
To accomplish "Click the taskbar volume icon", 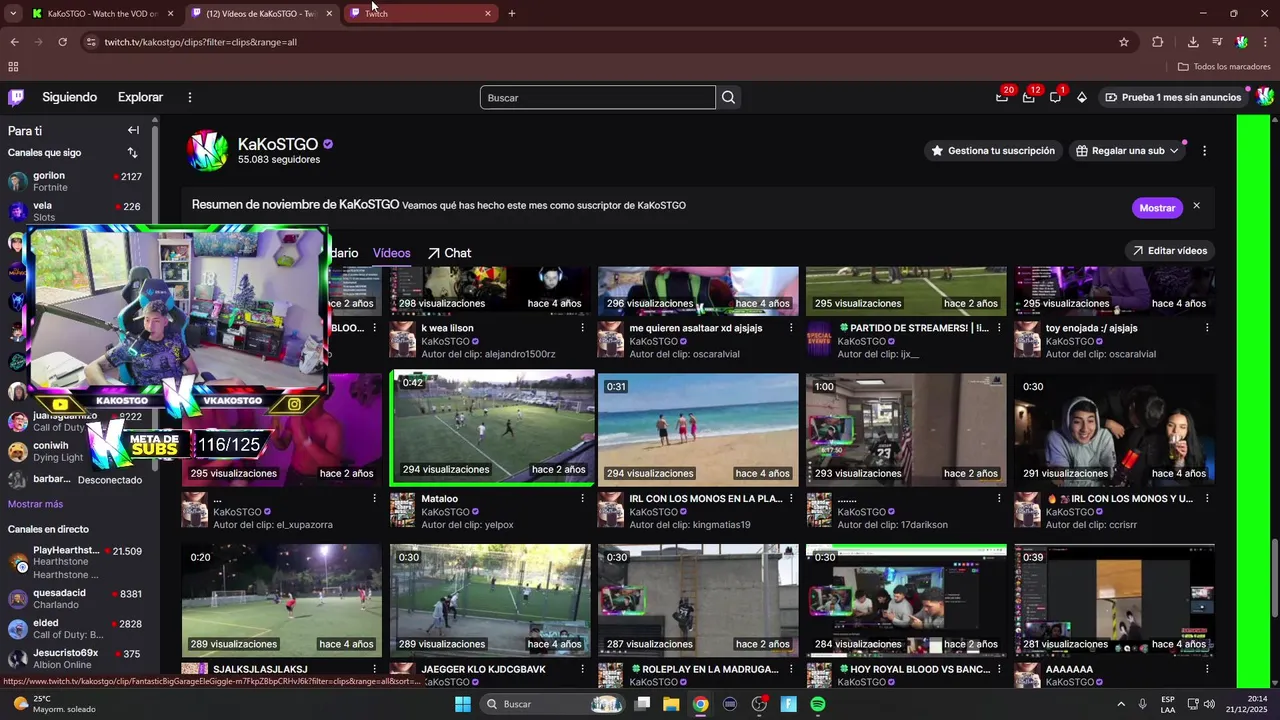I will click(x=1209, y=704).
